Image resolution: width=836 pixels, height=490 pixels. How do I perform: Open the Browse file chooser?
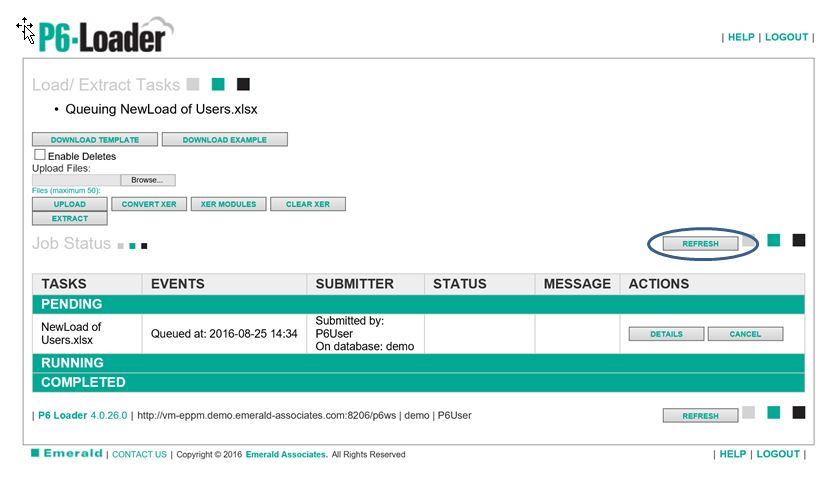click(147, 180)
